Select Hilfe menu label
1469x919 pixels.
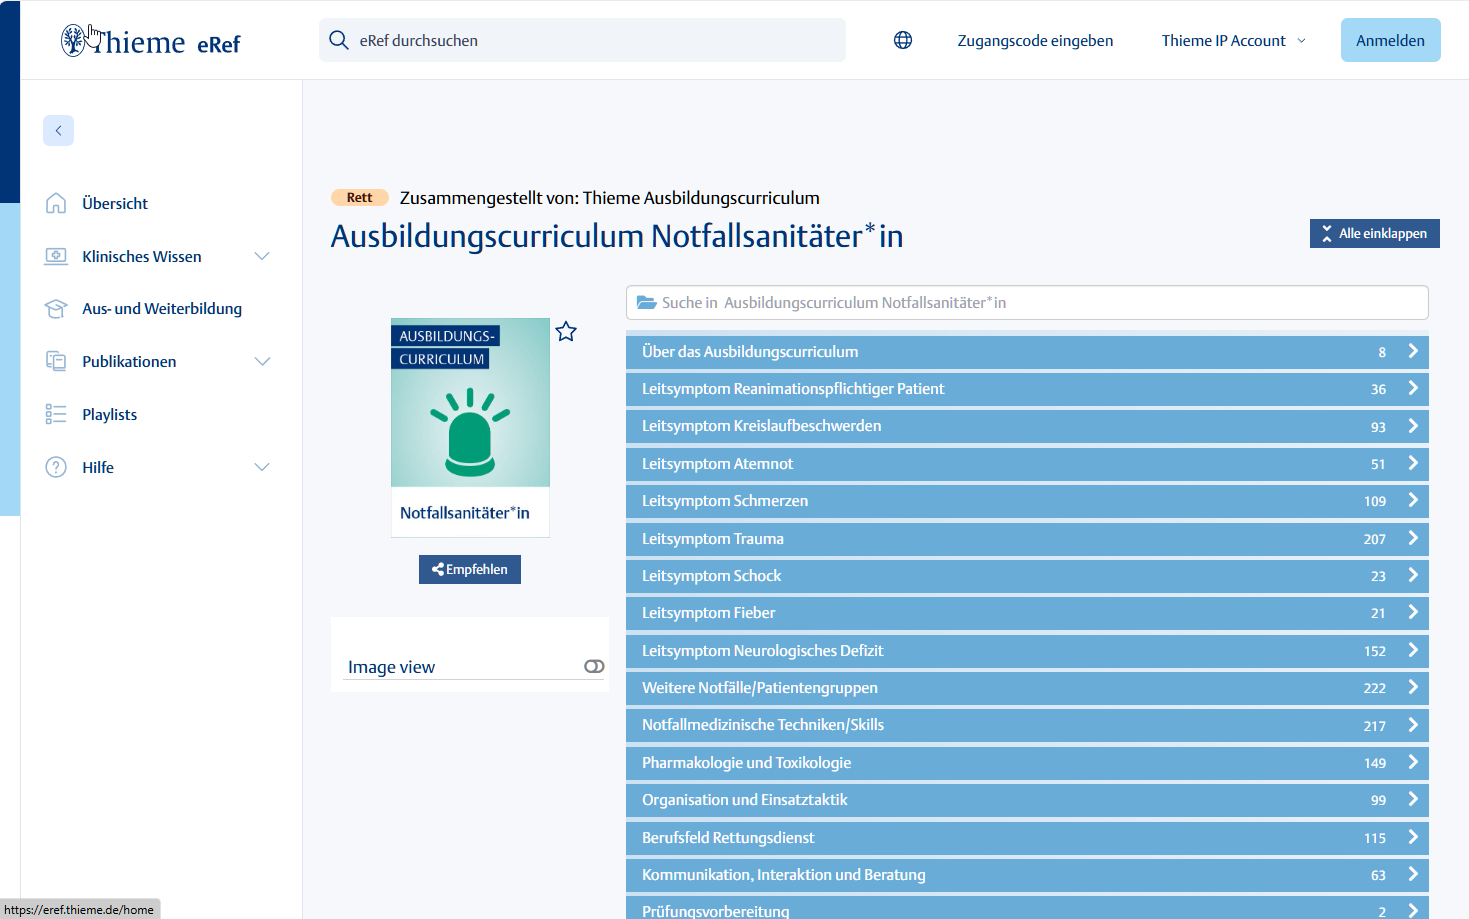pyautogui.click(x=98, y=467)
